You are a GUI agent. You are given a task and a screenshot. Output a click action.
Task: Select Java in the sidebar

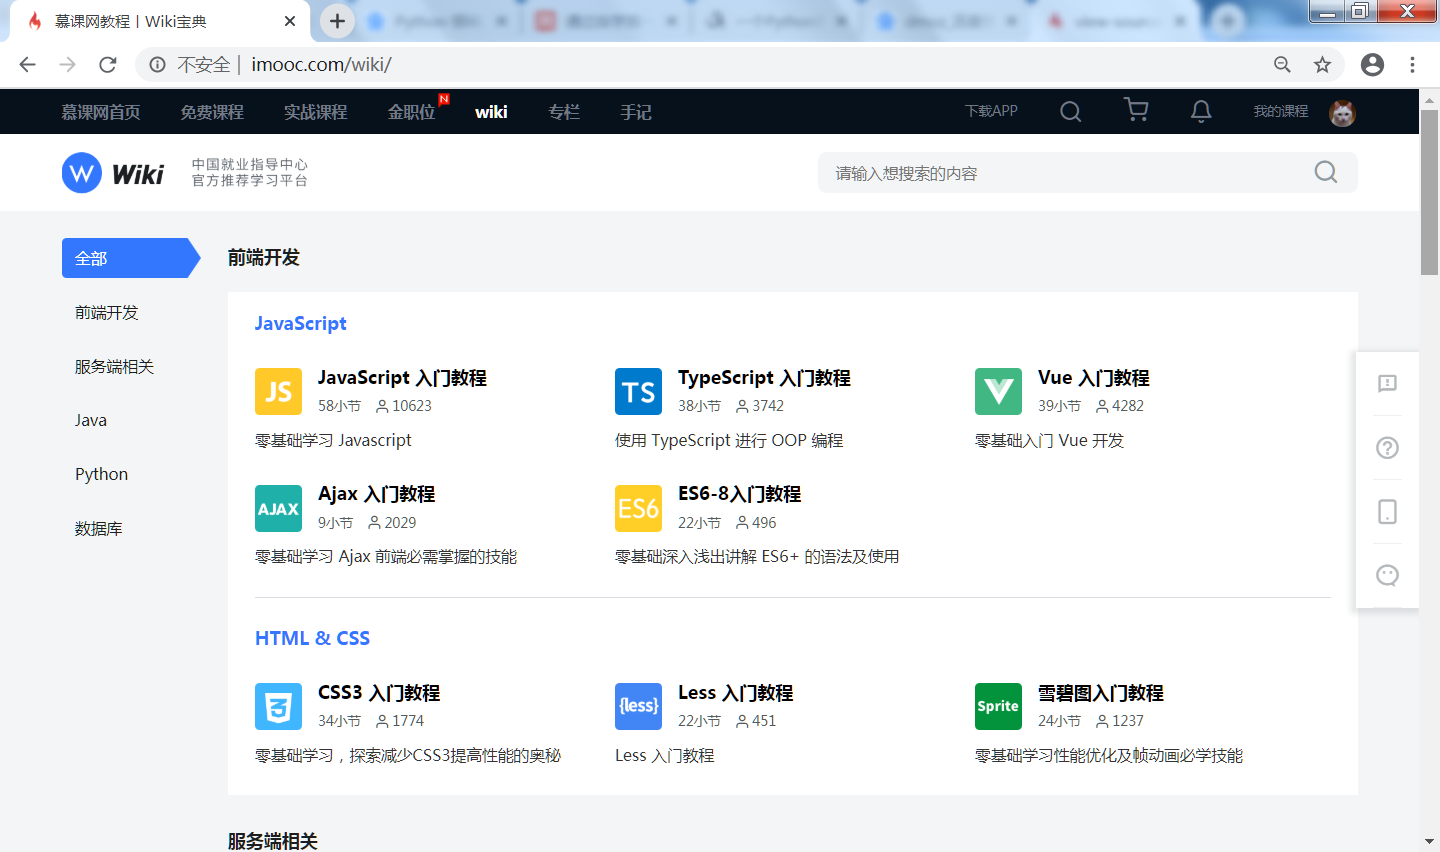(x=91, y=420)
